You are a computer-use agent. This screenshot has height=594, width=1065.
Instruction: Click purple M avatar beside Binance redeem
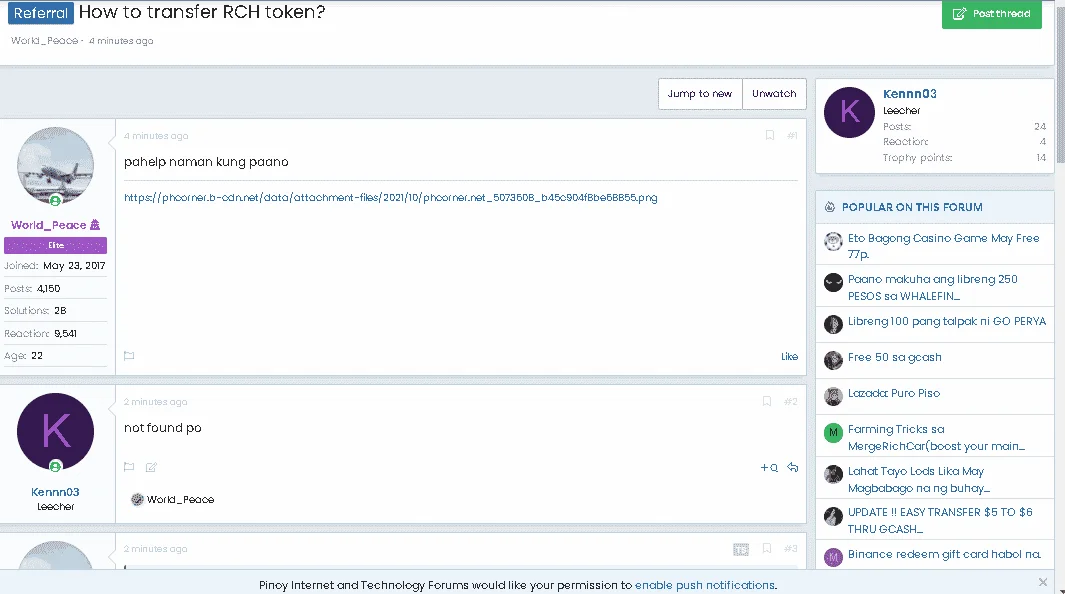pos(833,557)
